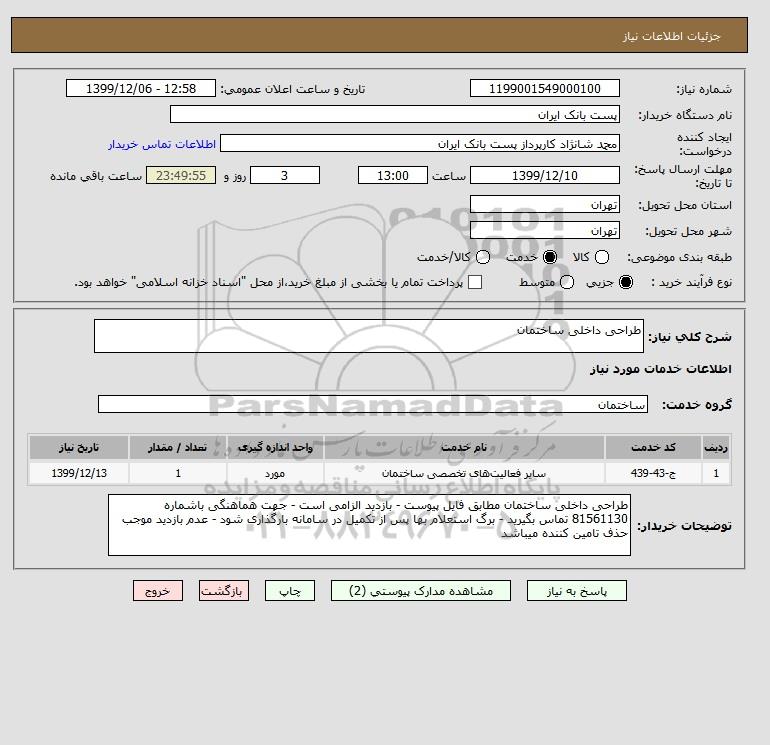Viewport: 770px width, 745px height.
Task: Click the پاسخ به نیاز button
Action: (577, 591)
